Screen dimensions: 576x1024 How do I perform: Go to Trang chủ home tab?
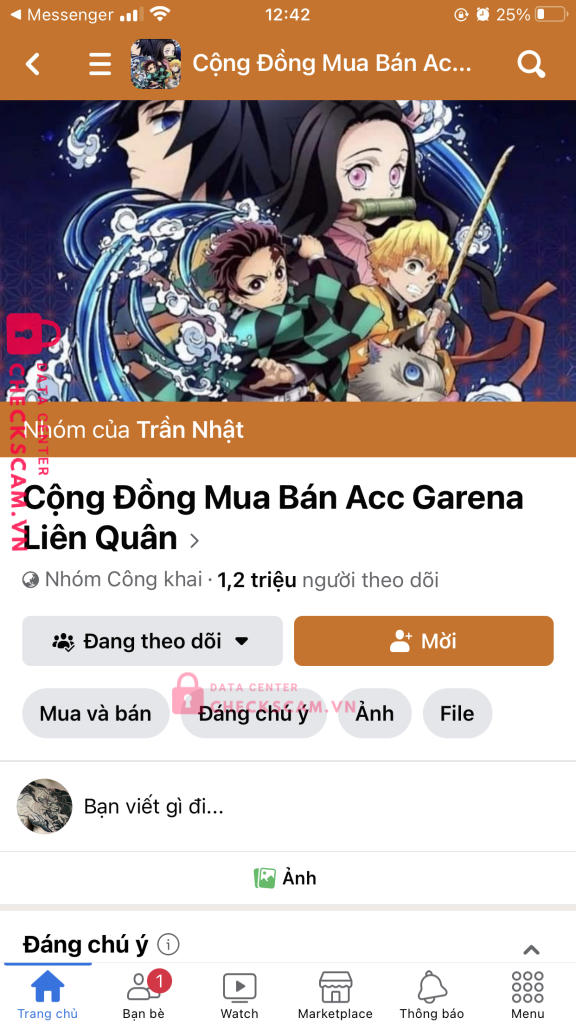pos(48,987)
